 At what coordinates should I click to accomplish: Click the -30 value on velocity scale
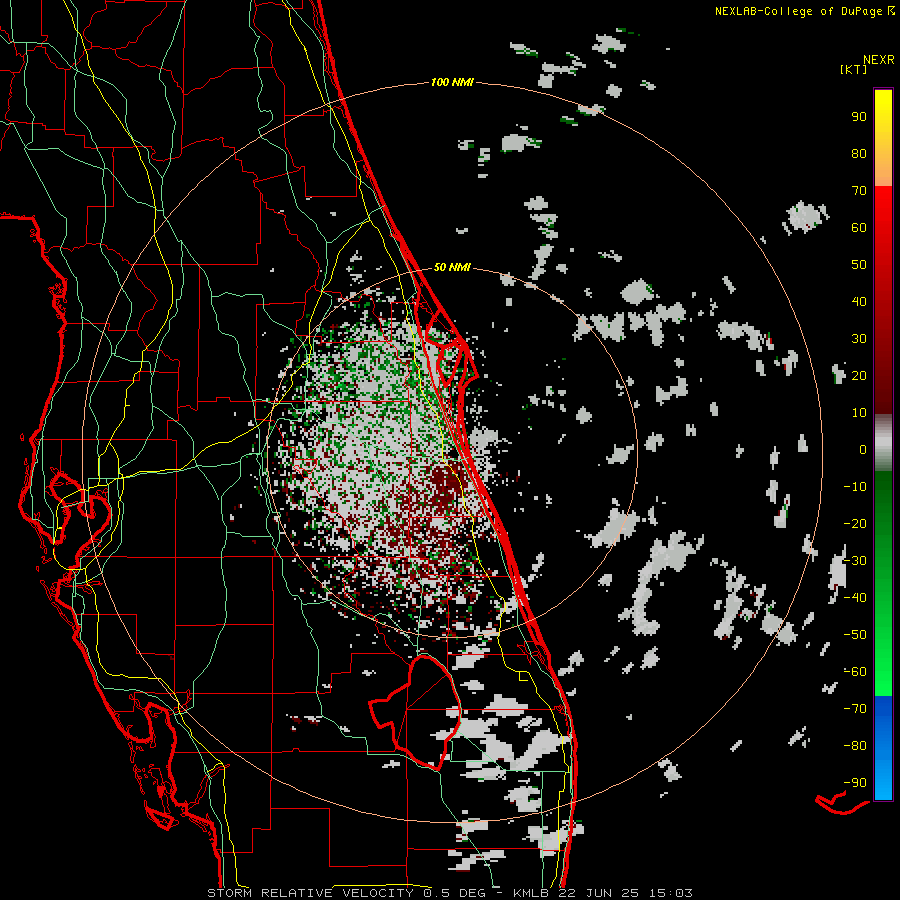coord(855,561)
